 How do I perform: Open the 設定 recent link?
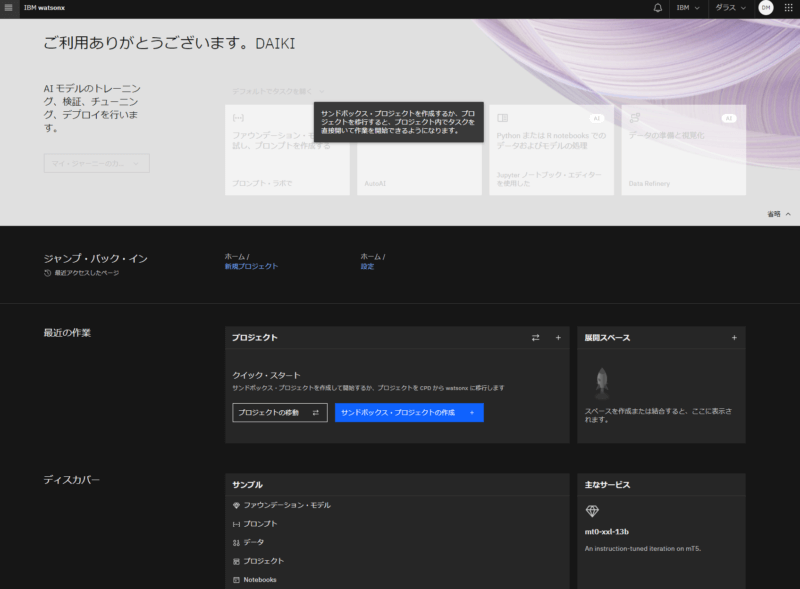367,266
